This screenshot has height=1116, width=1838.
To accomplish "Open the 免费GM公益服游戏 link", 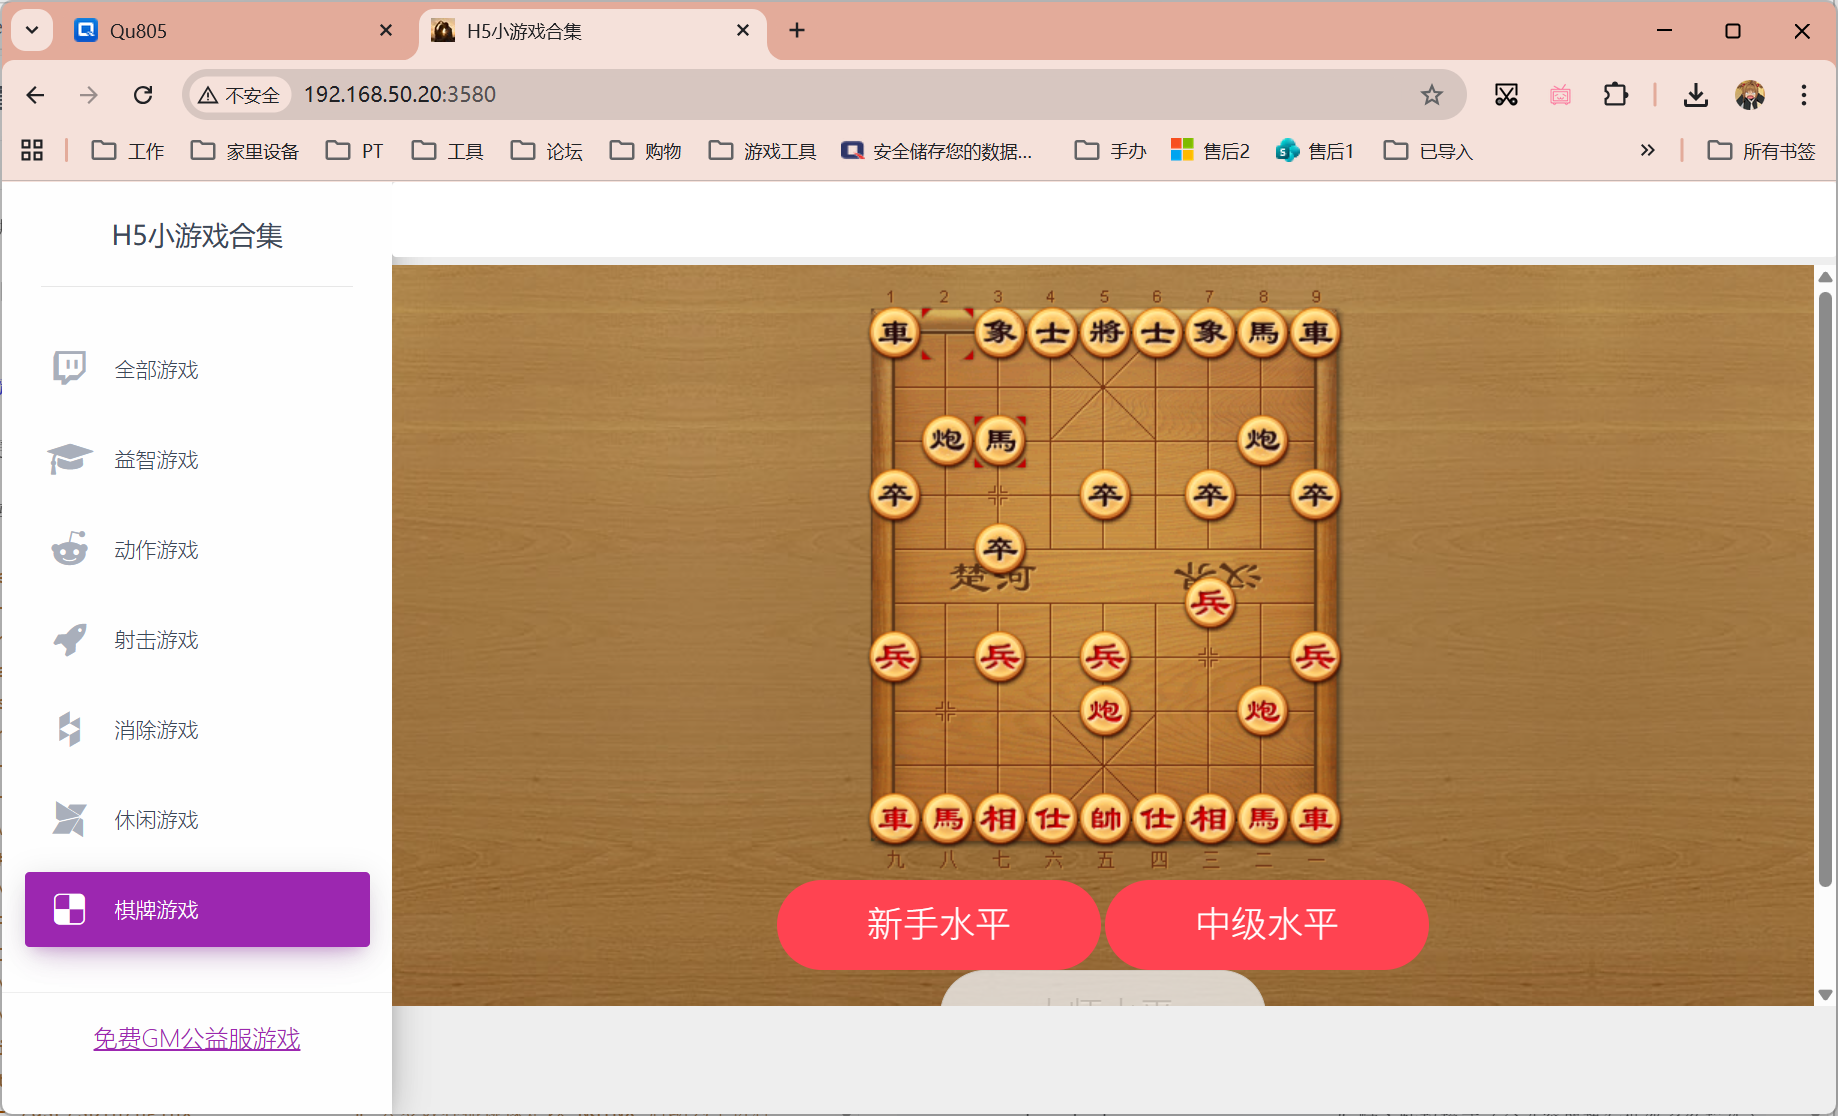I will [196, 1038].
